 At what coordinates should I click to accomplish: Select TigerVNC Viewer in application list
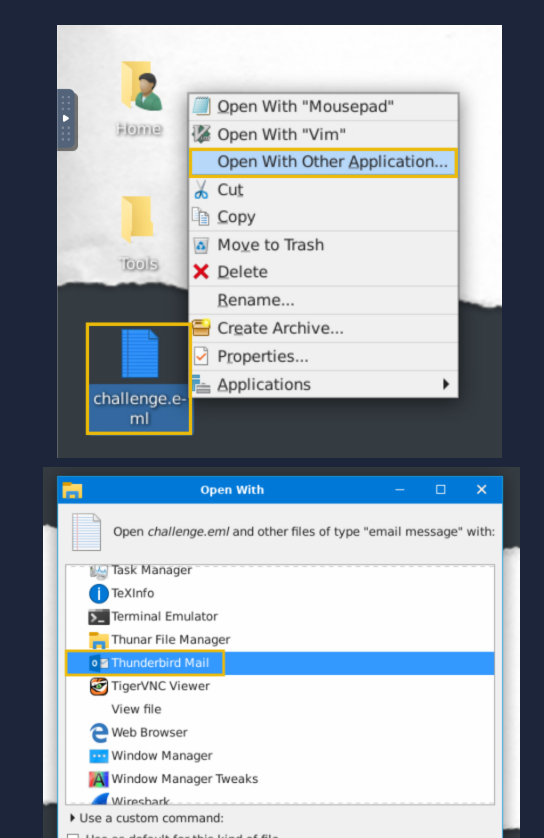[x=280, y=686]
